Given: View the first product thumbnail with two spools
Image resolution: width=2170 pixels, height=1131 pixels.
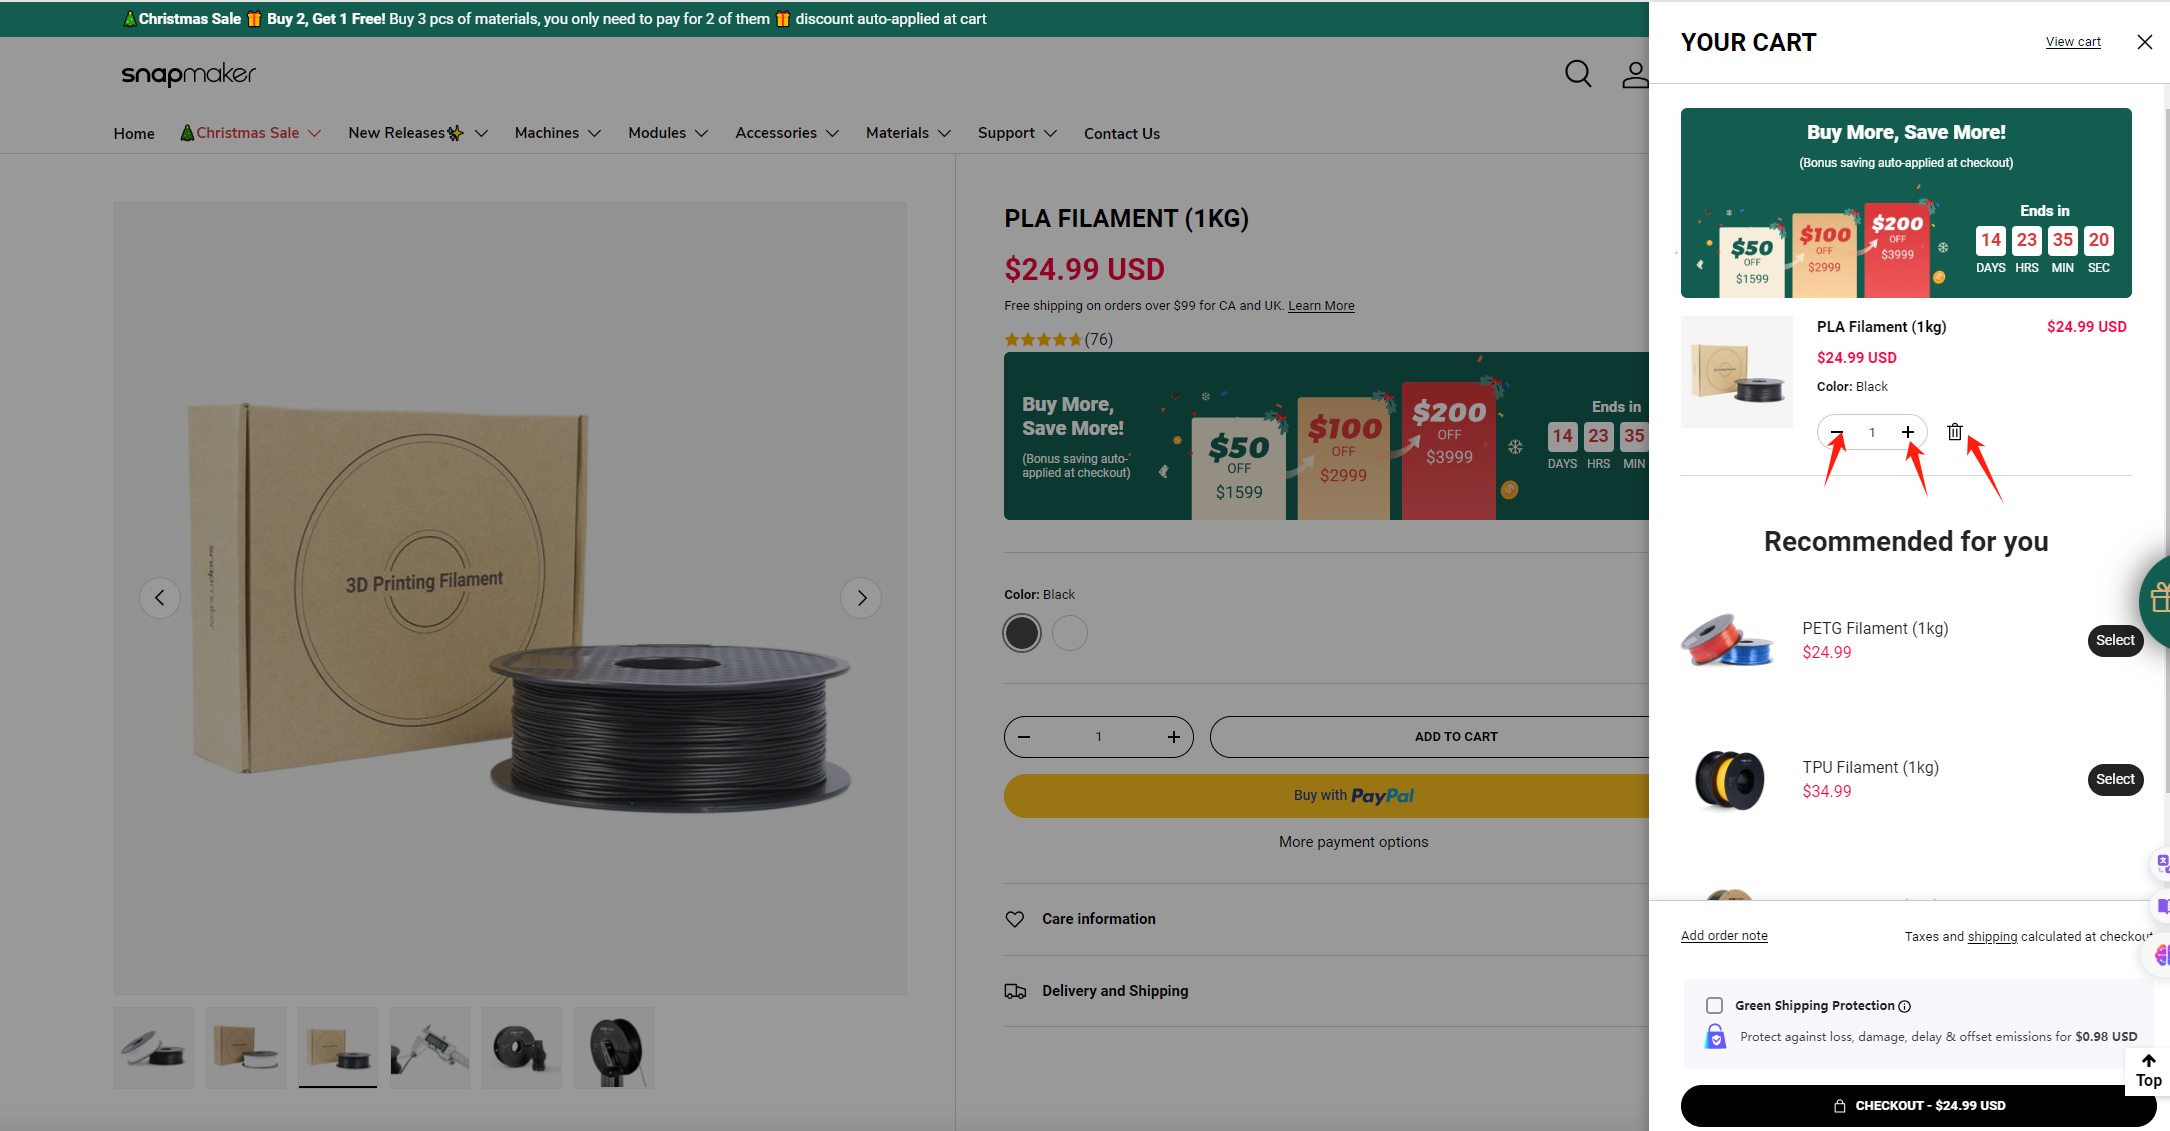Looking at the screenshot, I should 153,1048.
